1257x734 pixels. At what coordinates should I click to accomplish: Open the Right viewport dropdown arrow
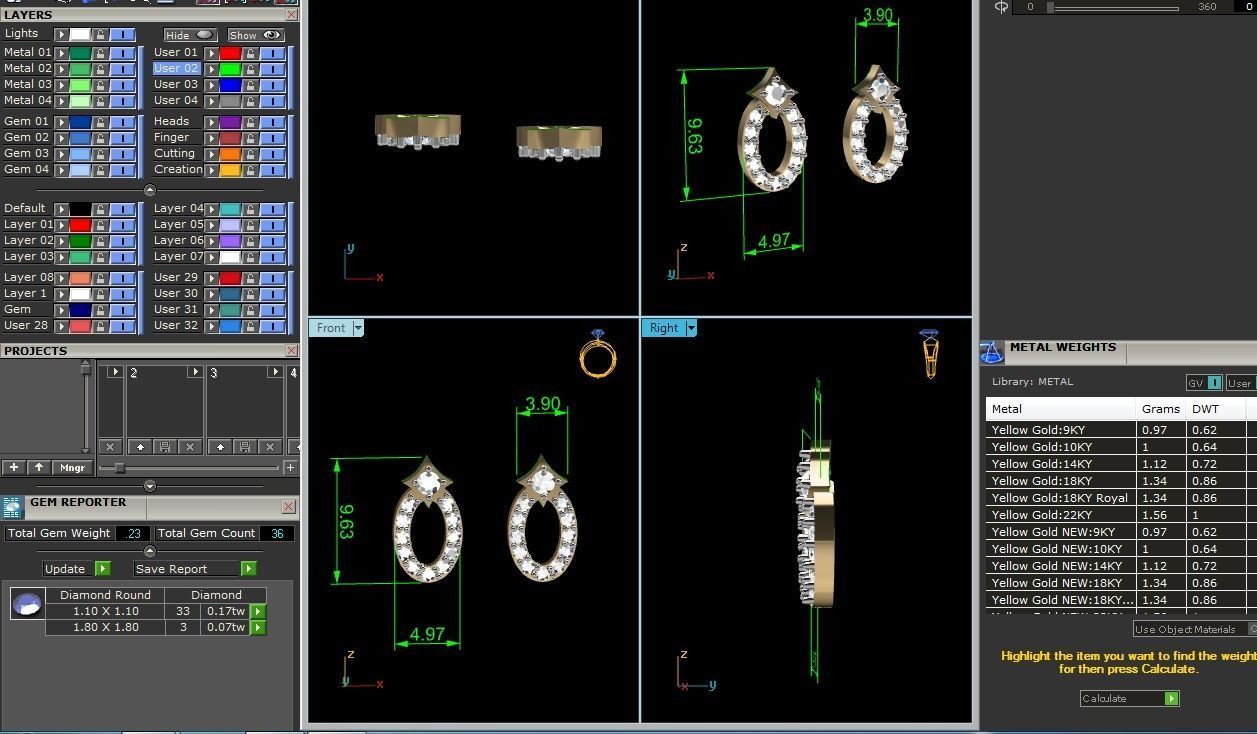coord(690,328)
